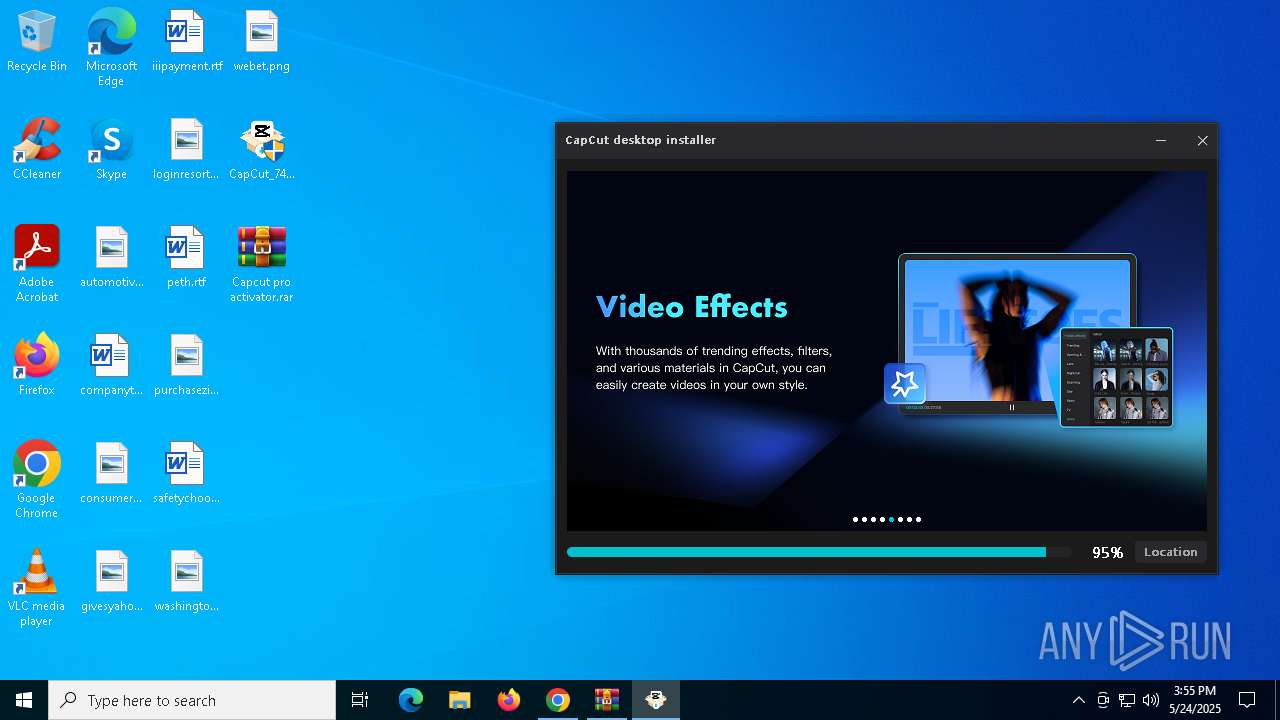
Task: Open the Recycle Bin desktop icon
Action: pyautogui.click(x=37, y=41)
